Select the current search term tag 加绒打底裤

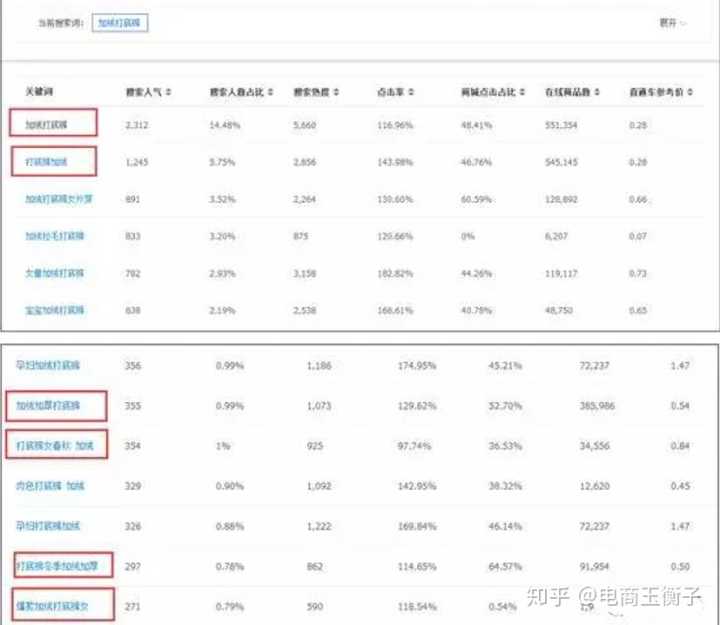click(x=120, y=21)
